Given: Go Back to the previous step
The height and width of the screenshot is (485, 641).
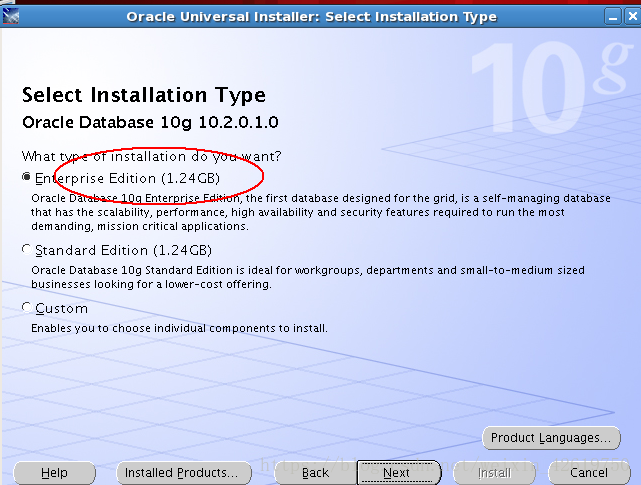Looking at the screenshot, I should [x=315, y=473].
